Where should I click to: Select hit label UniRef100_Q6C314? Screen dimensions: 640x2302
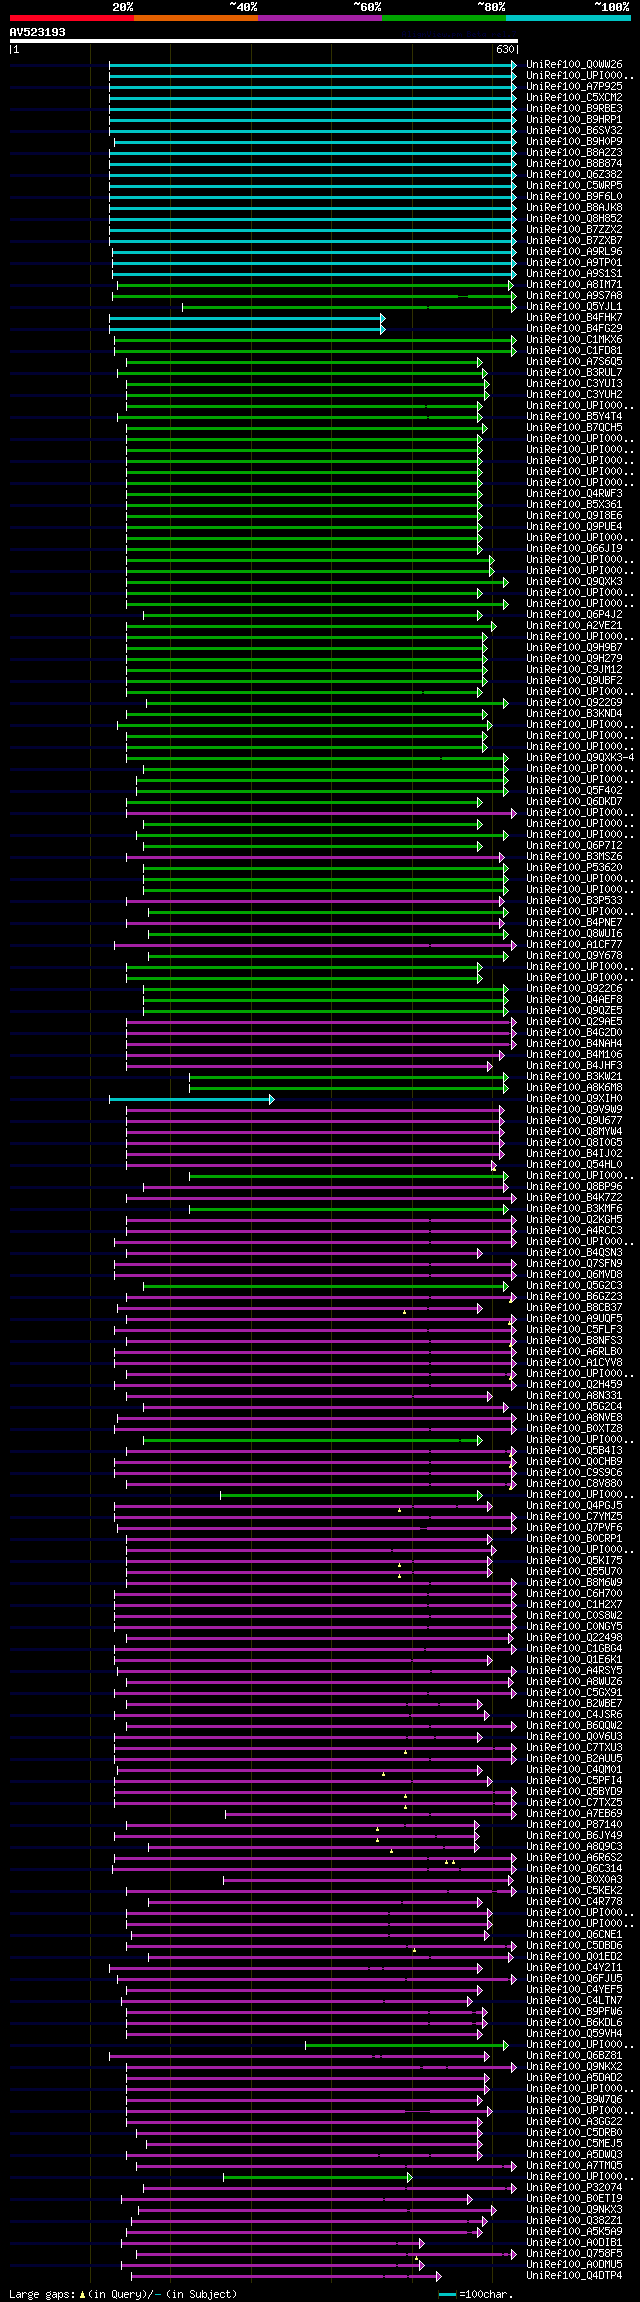tap(574, 1869)
